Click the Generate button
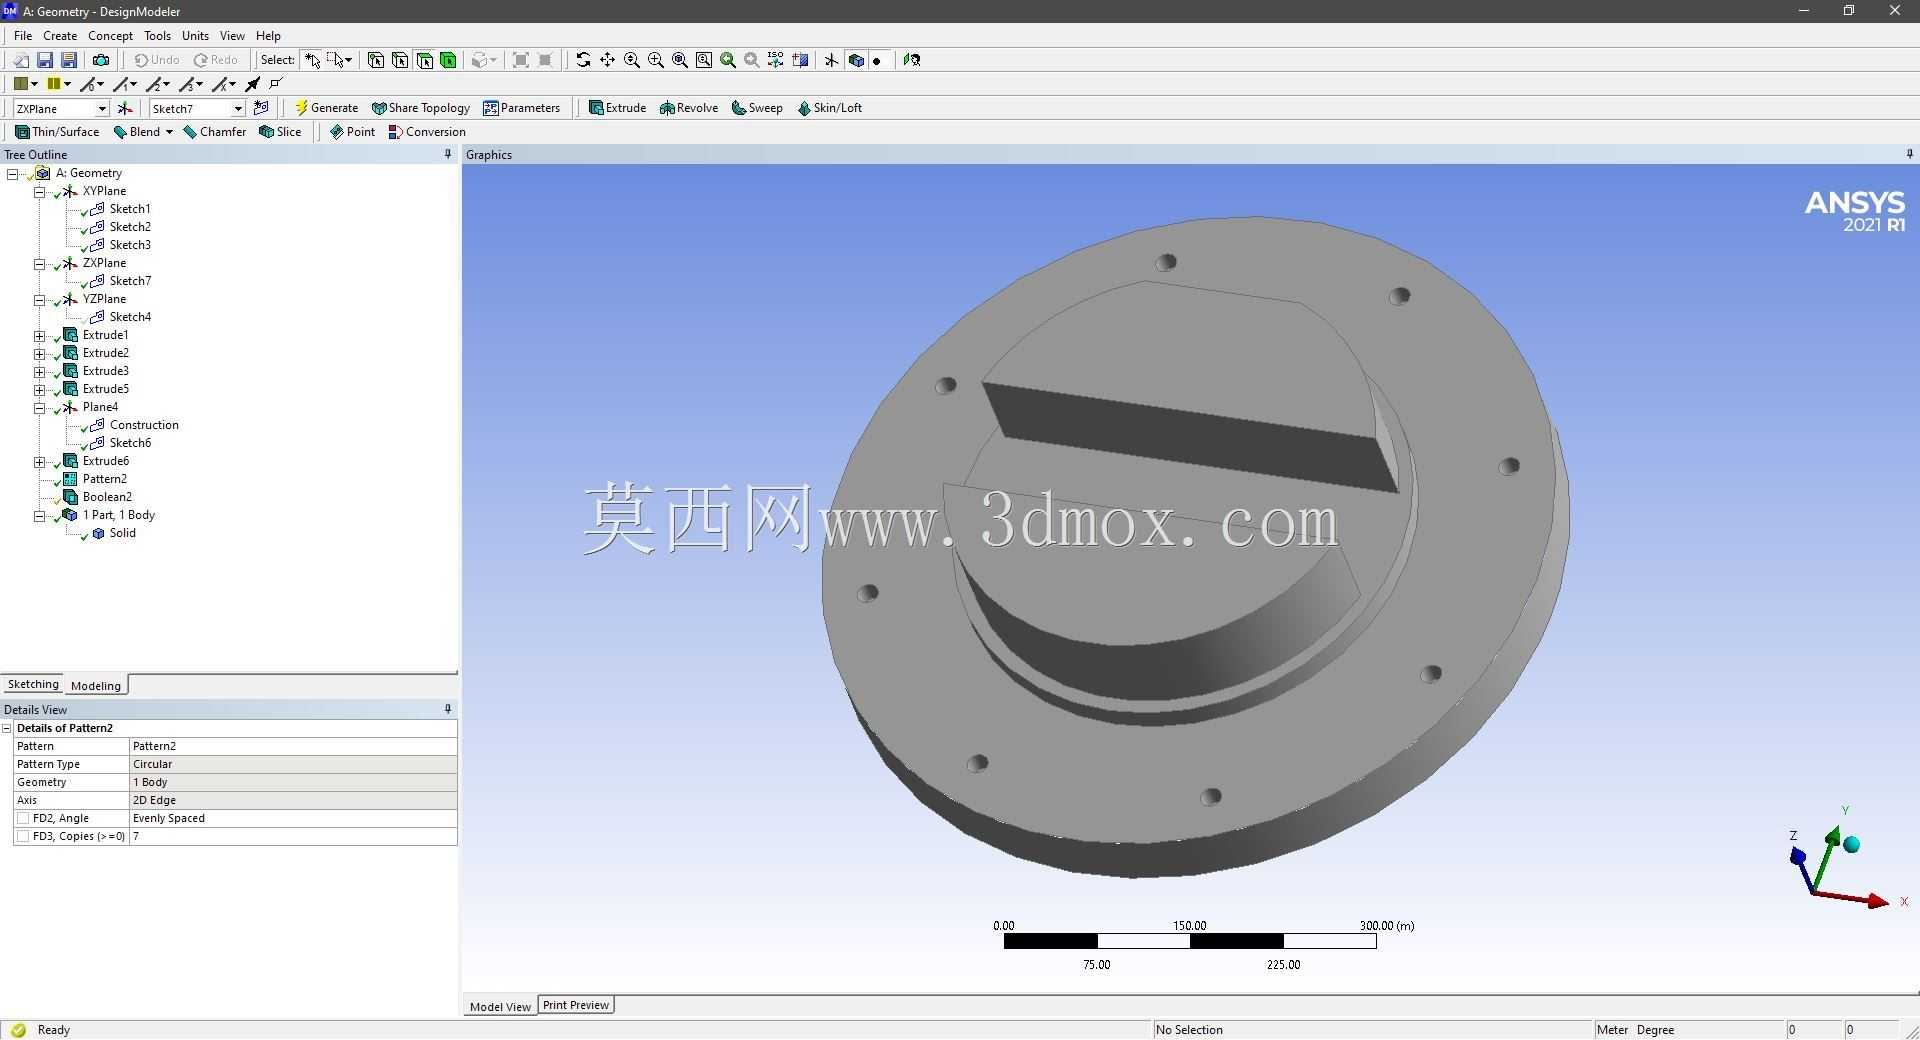The height and width of the screenshot is (1040, 1920). tap(326, 108)
